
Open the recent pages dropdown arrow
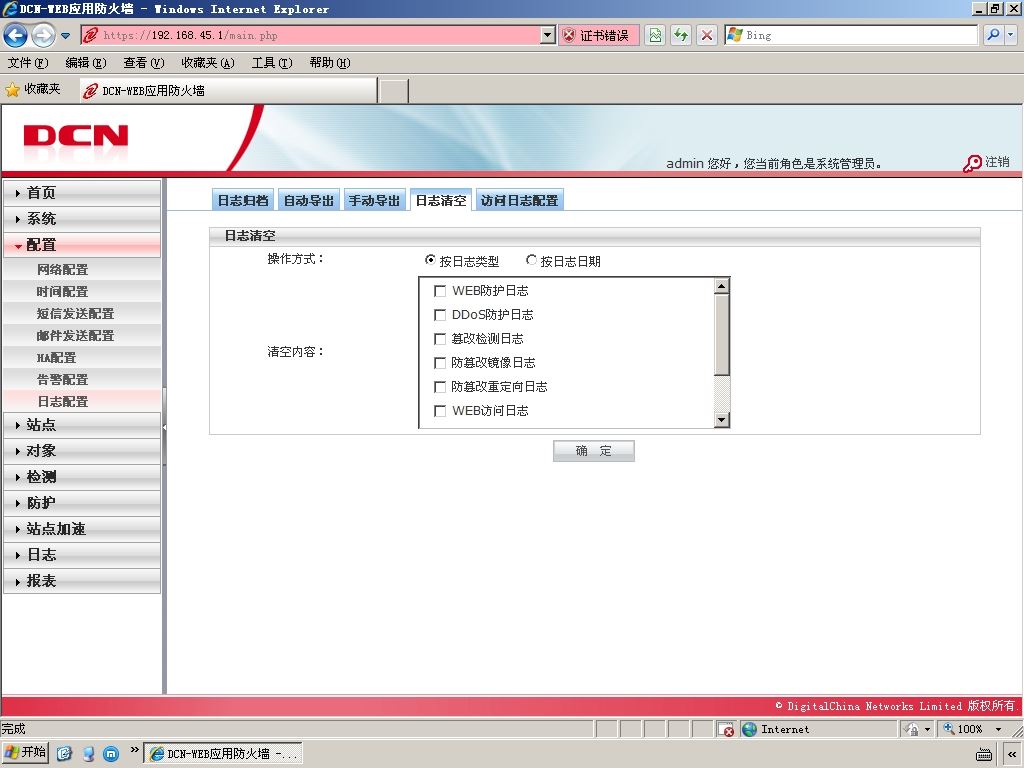click(65, 36)
